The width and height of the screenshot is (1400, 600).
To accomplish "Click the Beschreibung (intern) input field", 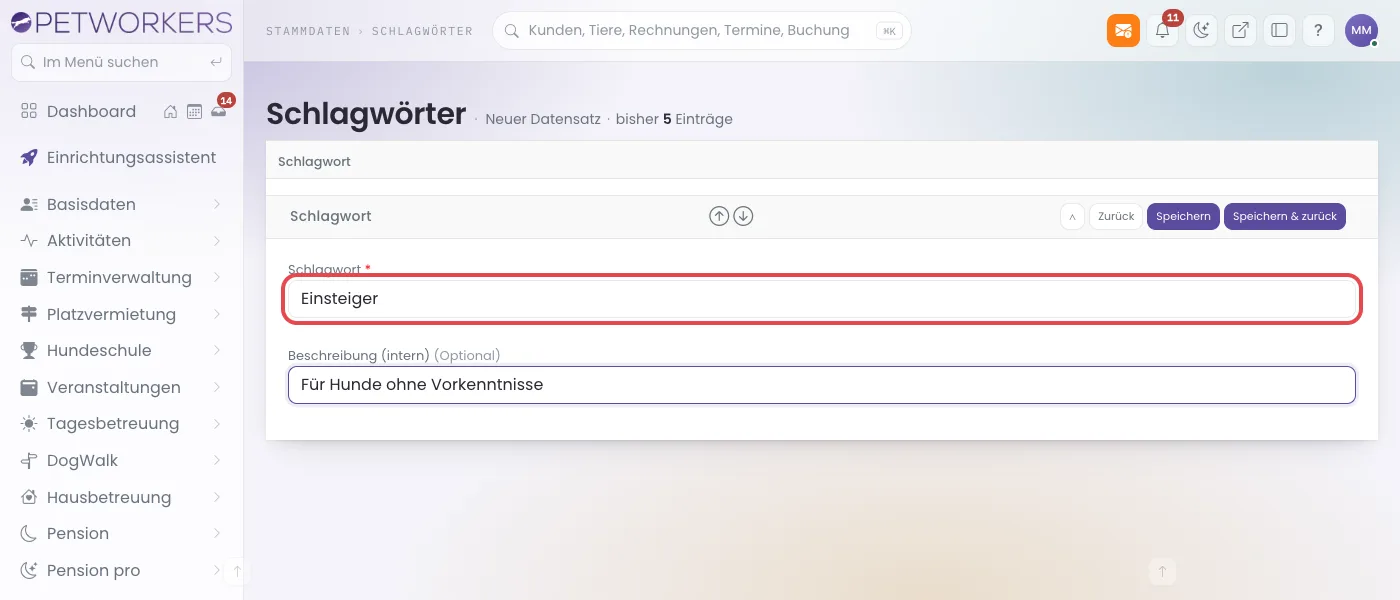I will (x=821, y=385).
